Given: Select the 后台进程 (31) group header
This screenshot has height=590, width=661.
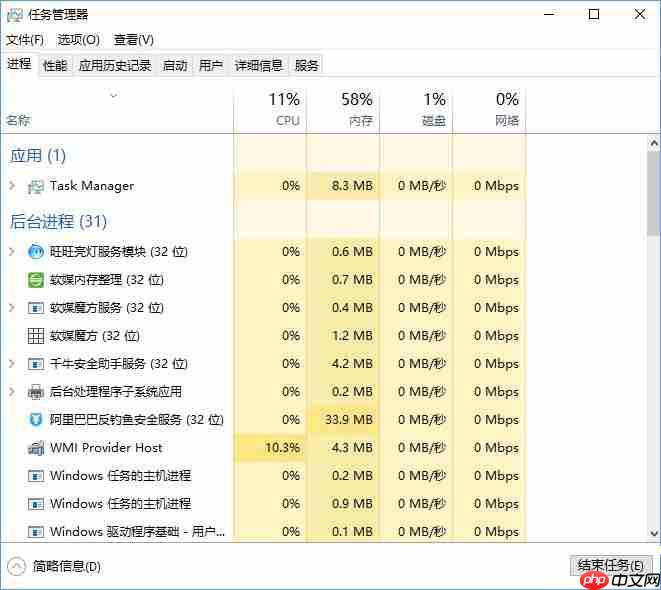Looking at the screenshot, I should tap(59, 222).
